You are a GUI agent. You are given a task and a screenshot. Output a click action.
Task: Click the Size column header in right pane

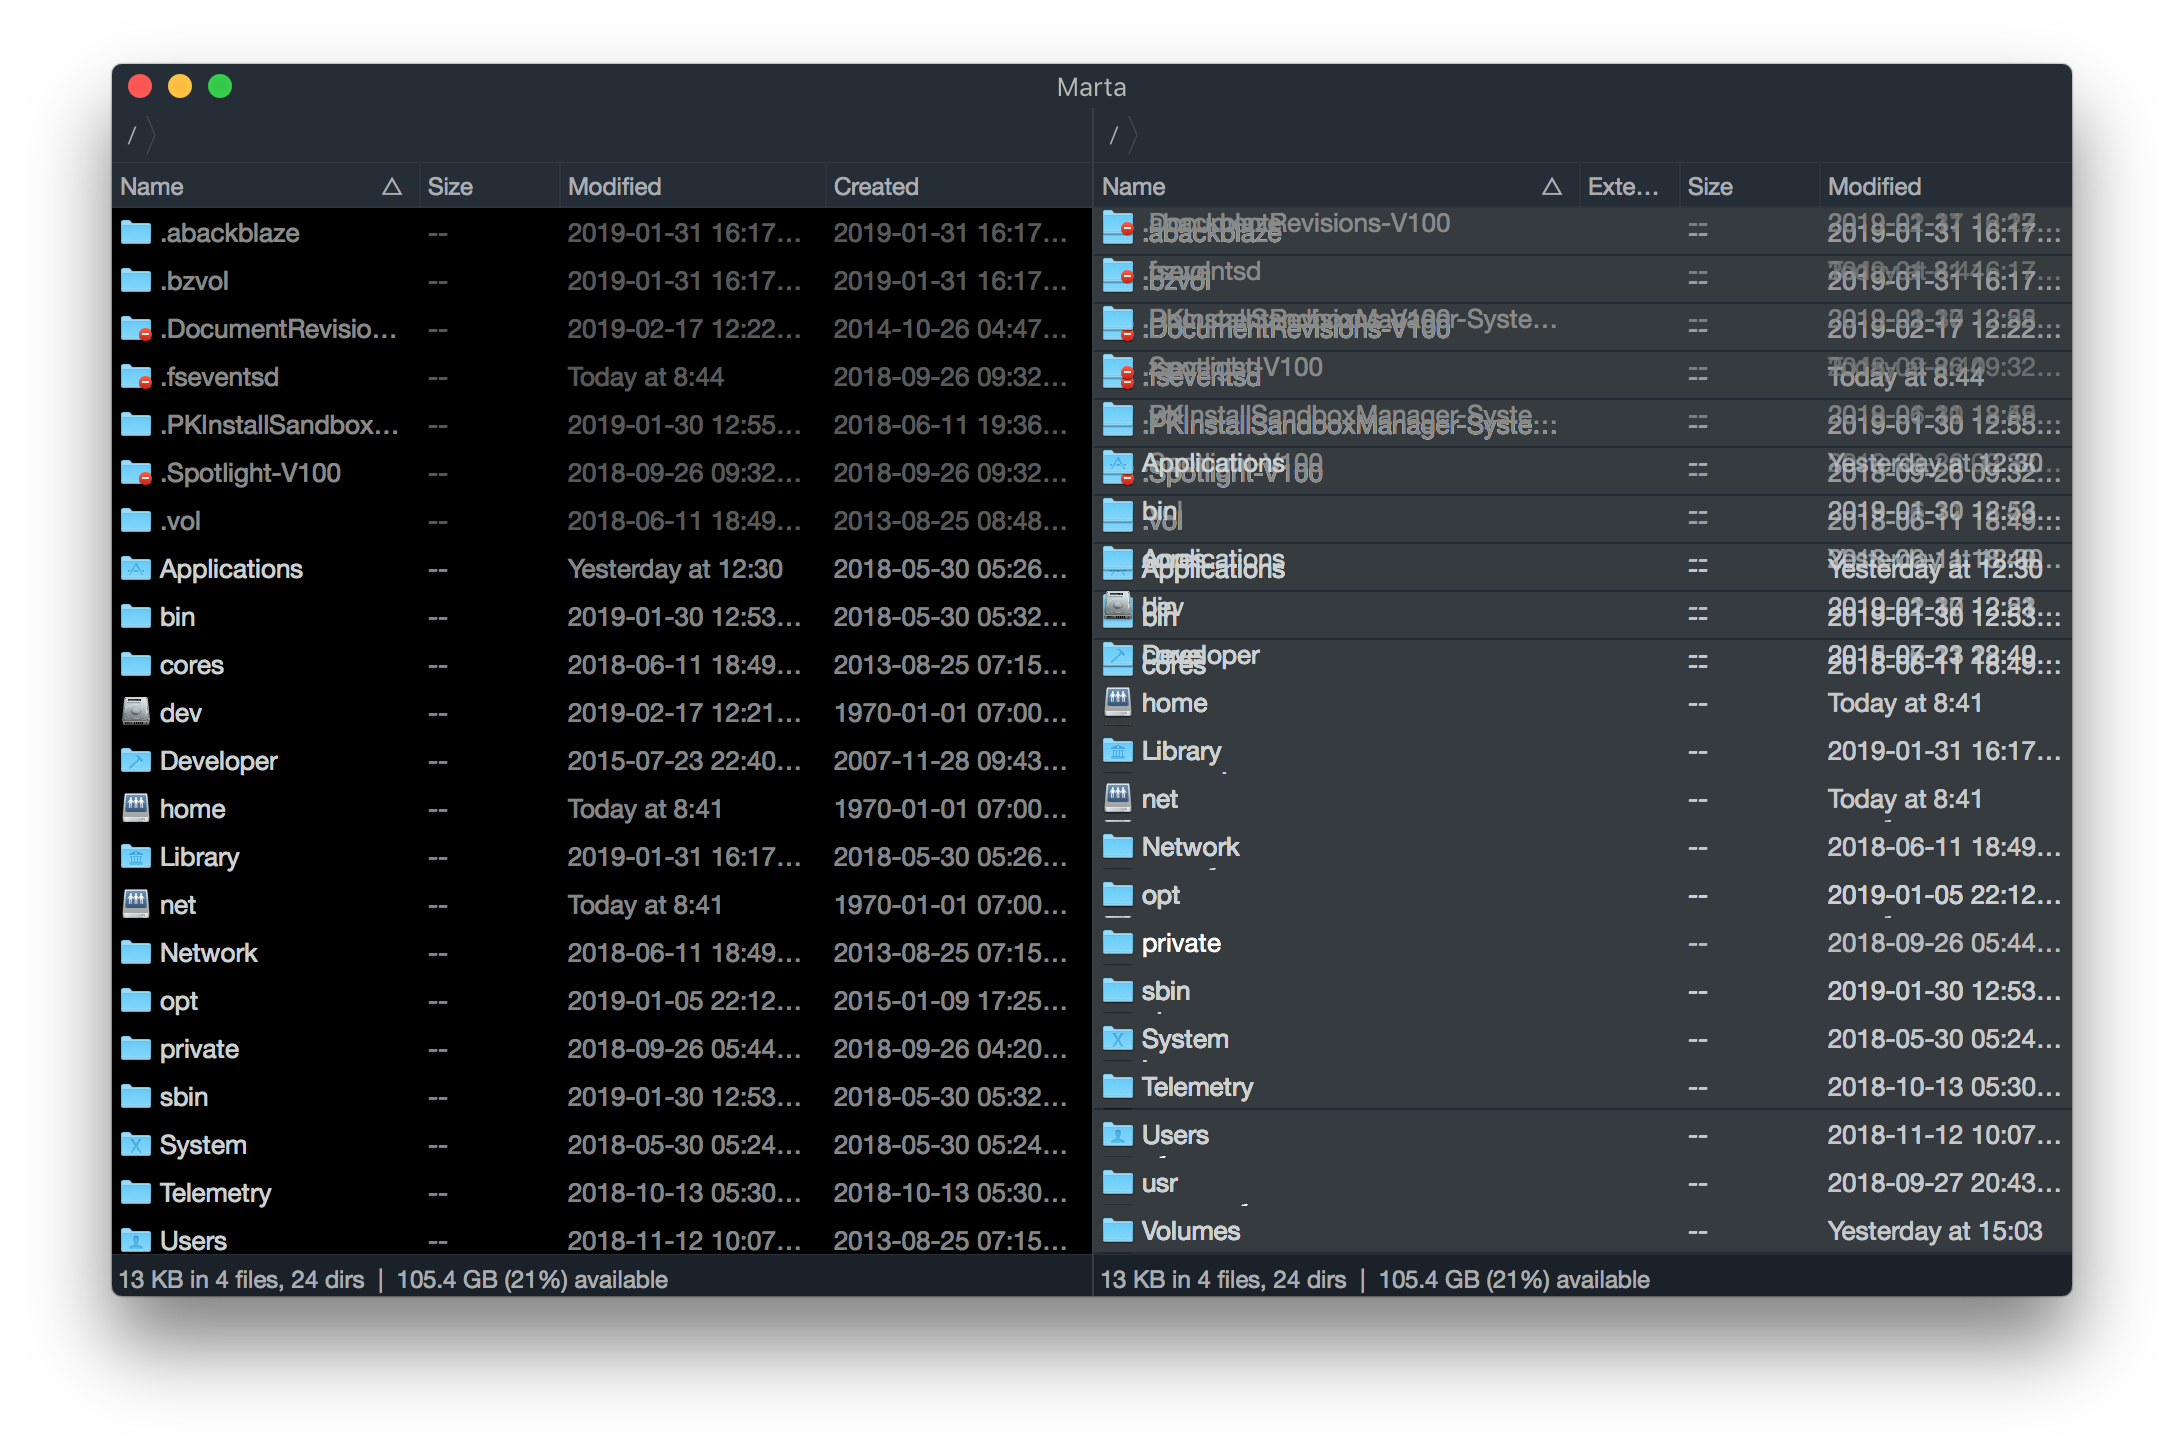[1710, 186]
